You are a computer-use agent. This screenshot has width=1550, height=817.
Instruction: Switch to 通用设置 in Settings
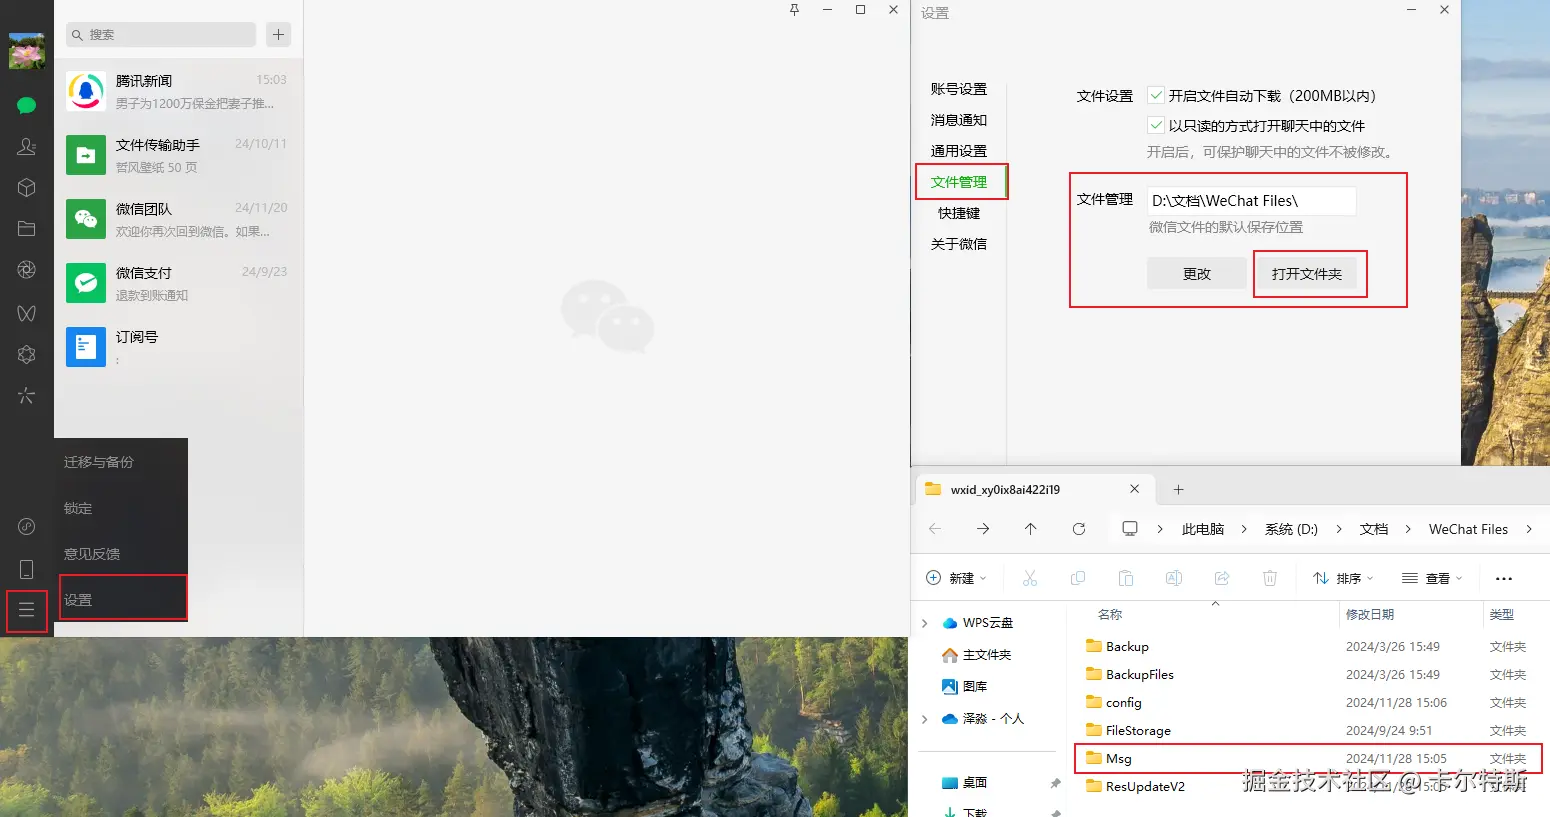pos(958,151)
